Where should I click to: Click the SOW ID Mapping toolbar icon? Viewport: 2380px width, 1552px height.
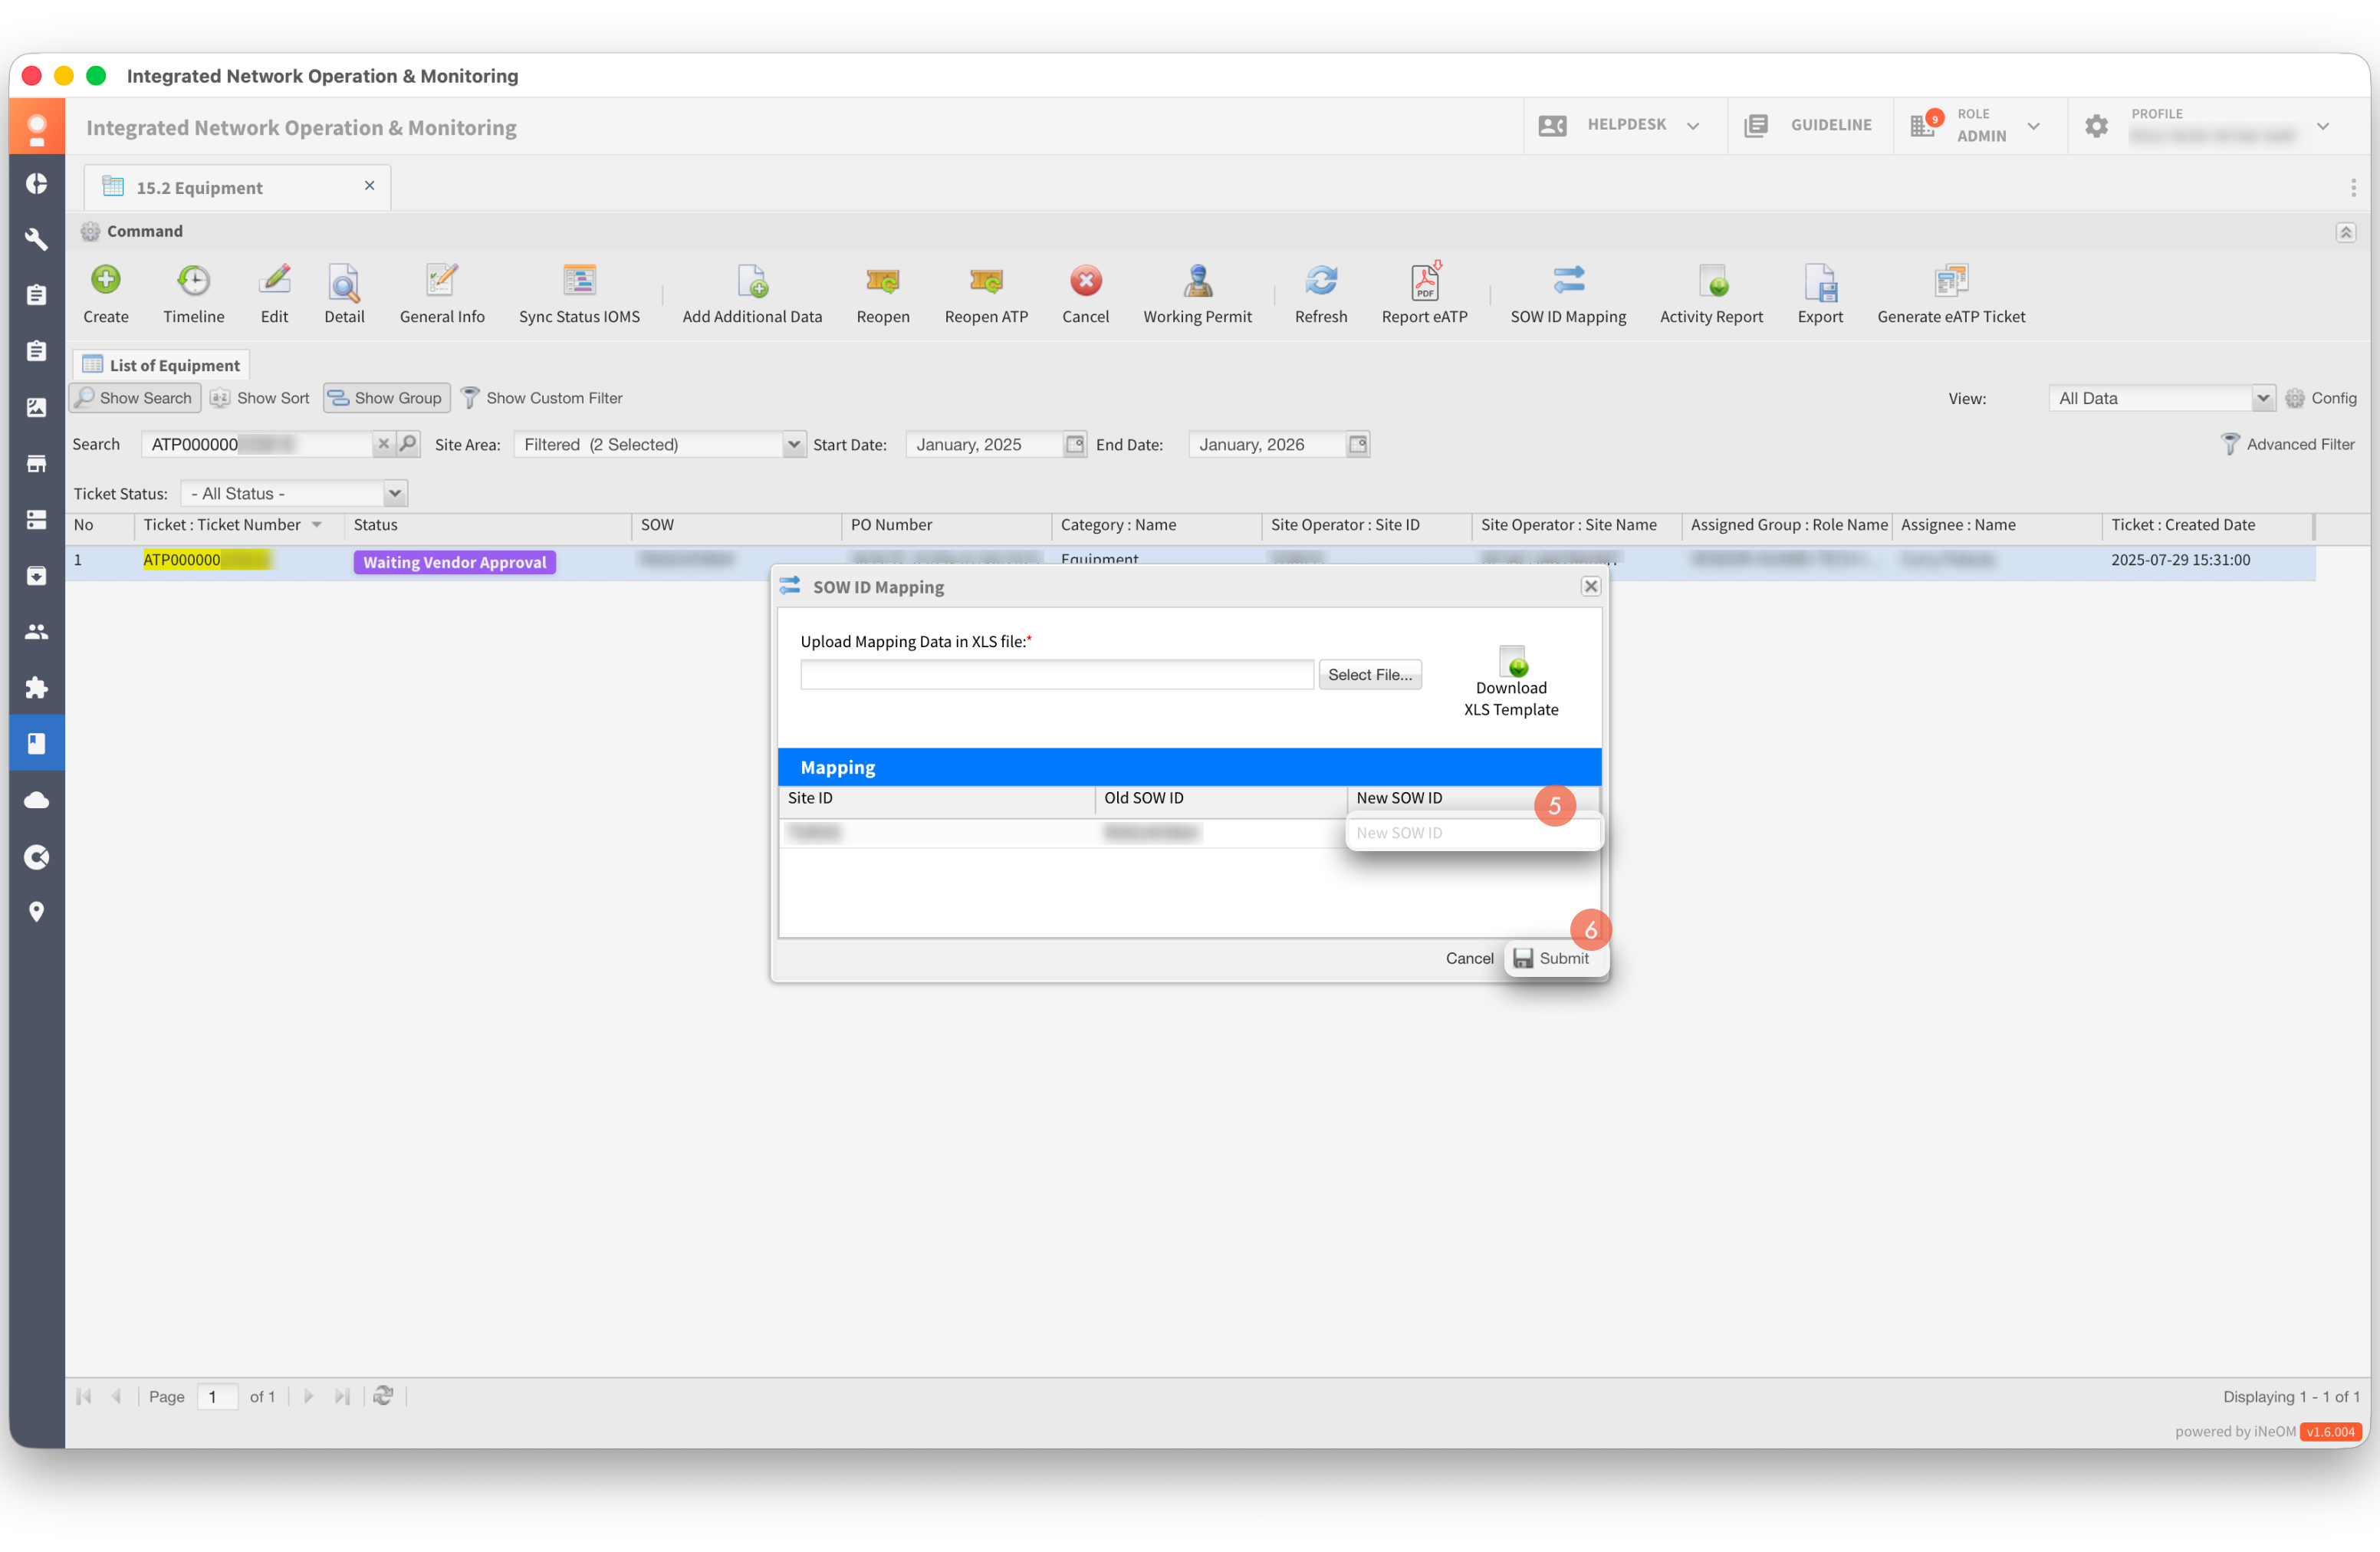tap(1567, 281)
